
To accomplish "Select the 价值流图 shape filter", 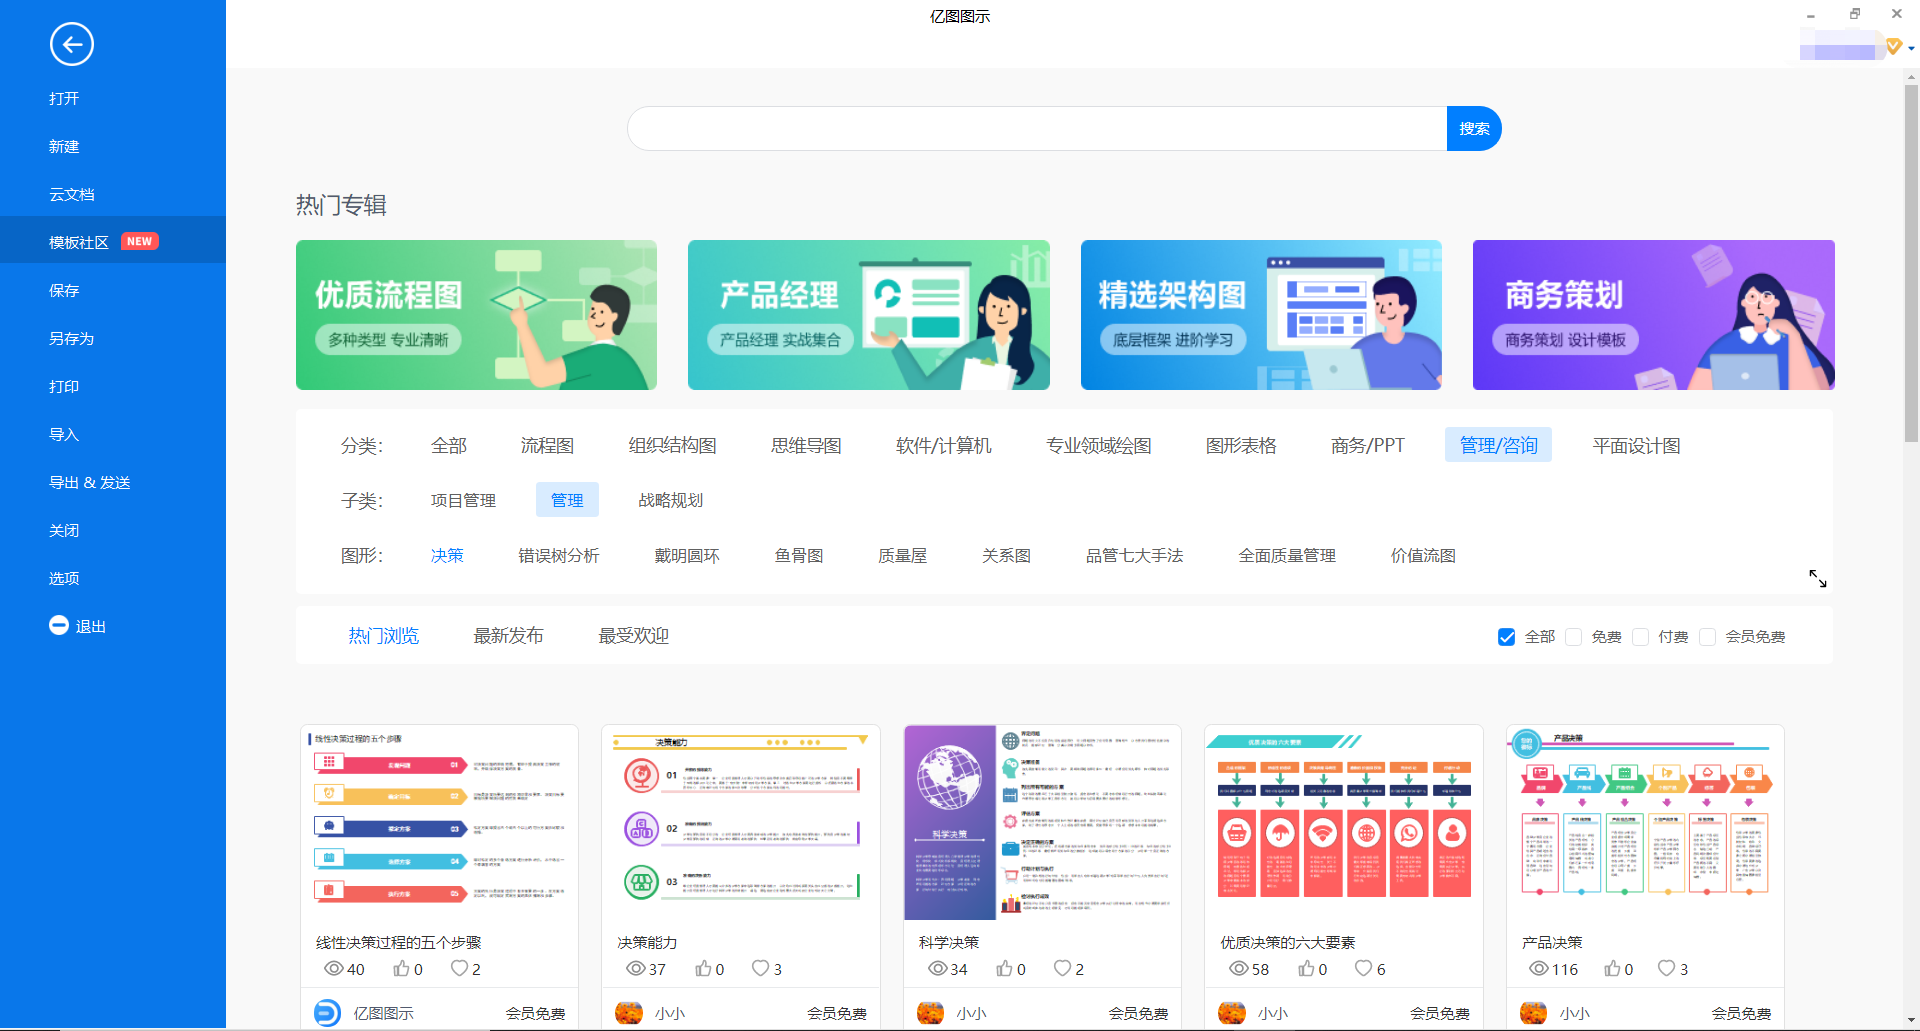I will [x=1423, y=555].
